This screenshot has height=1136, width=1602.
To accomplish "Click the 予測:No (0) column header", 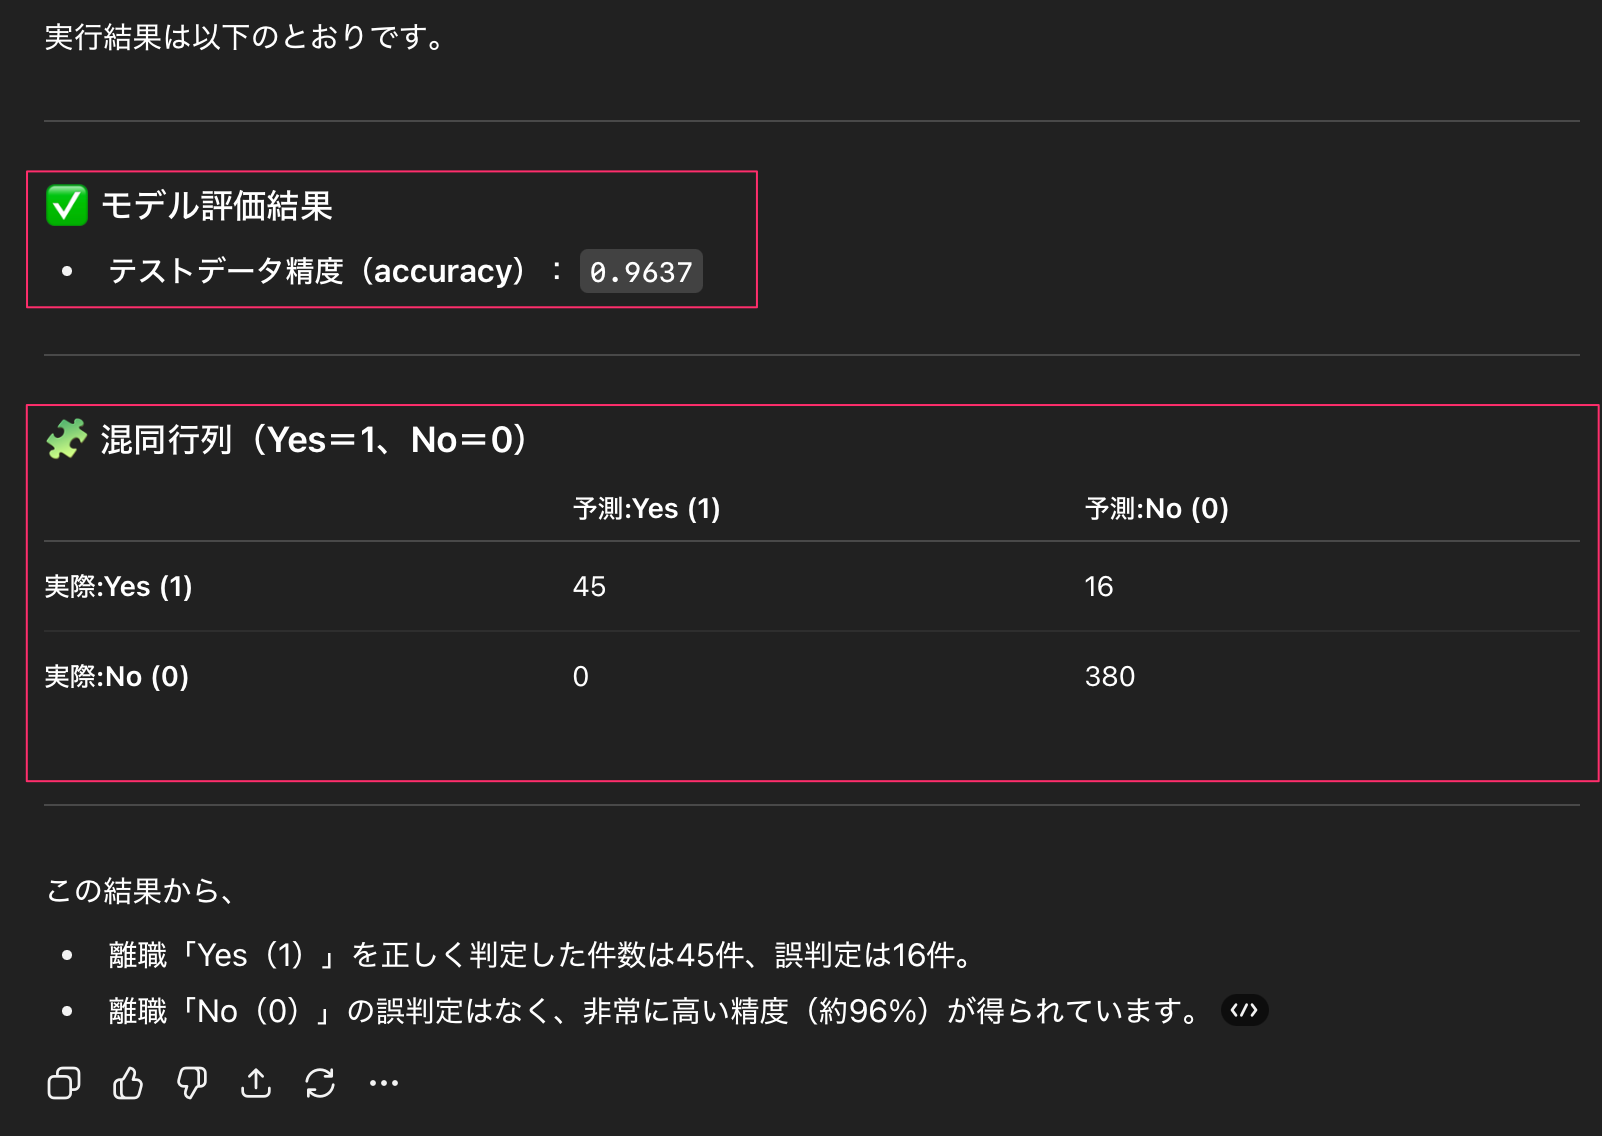I will tap(1157, 508).
